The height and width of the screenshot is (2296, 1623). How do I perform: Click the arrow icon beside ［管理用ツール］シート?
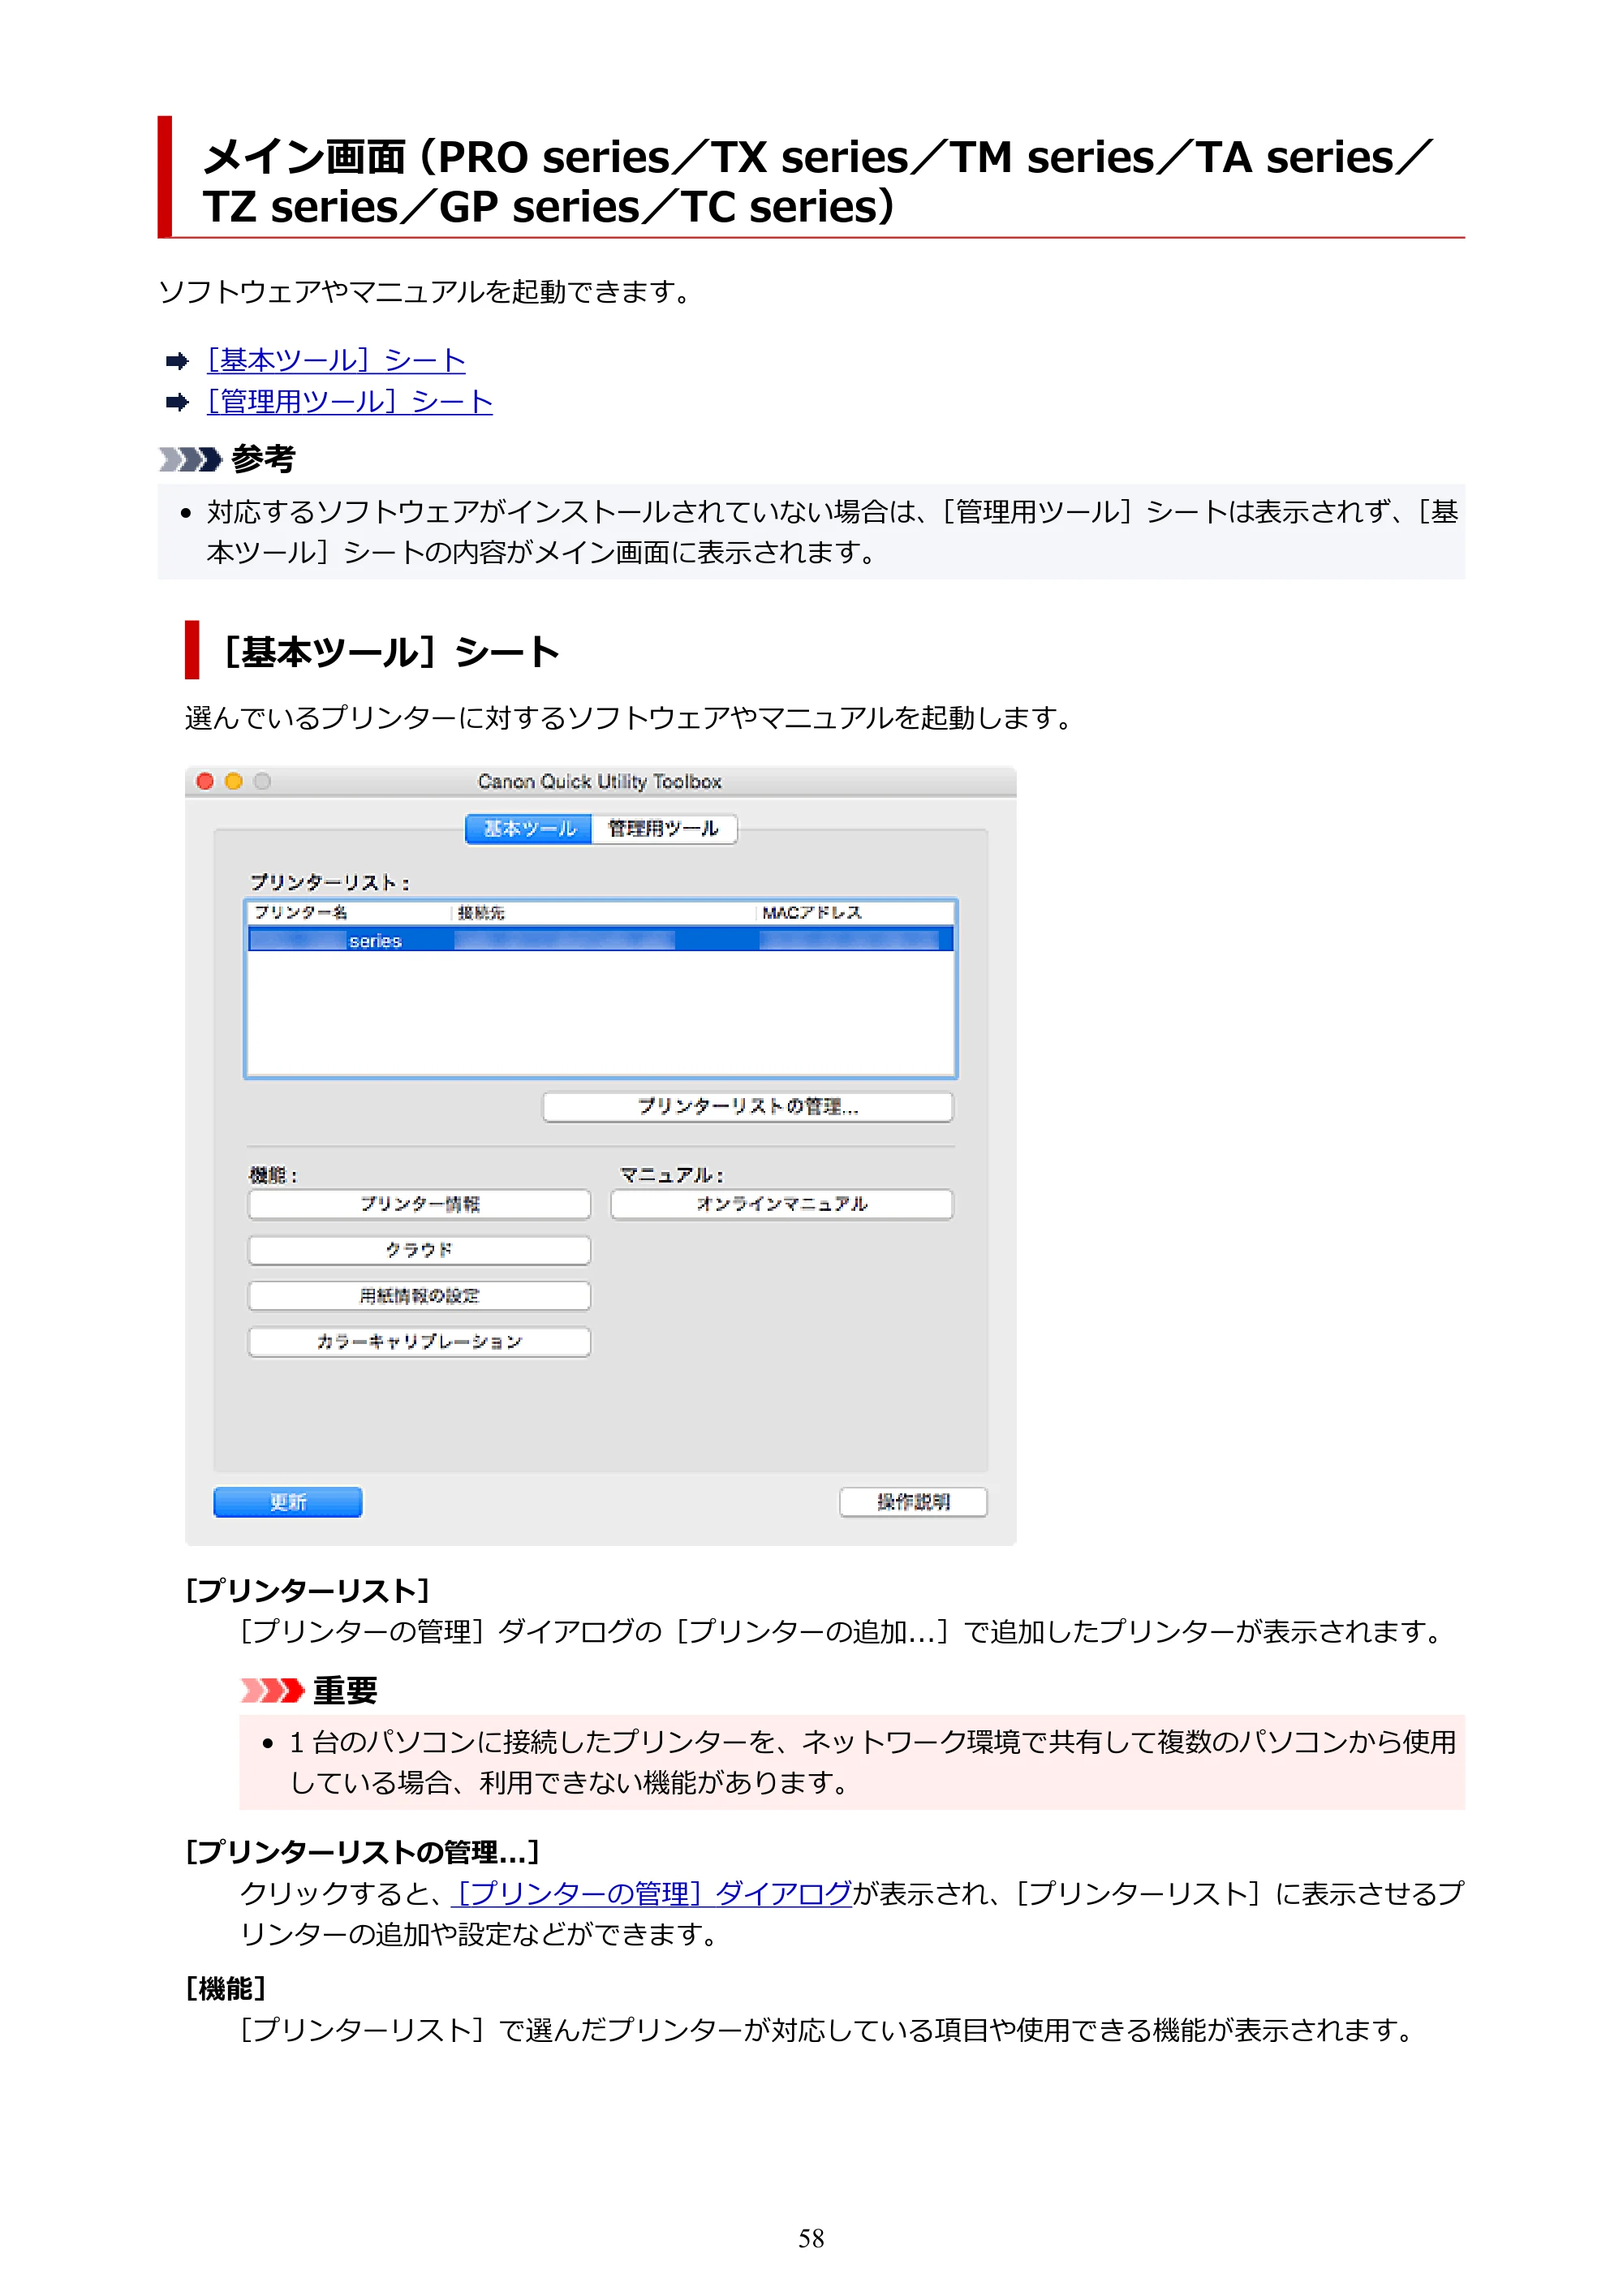[177, 402]
